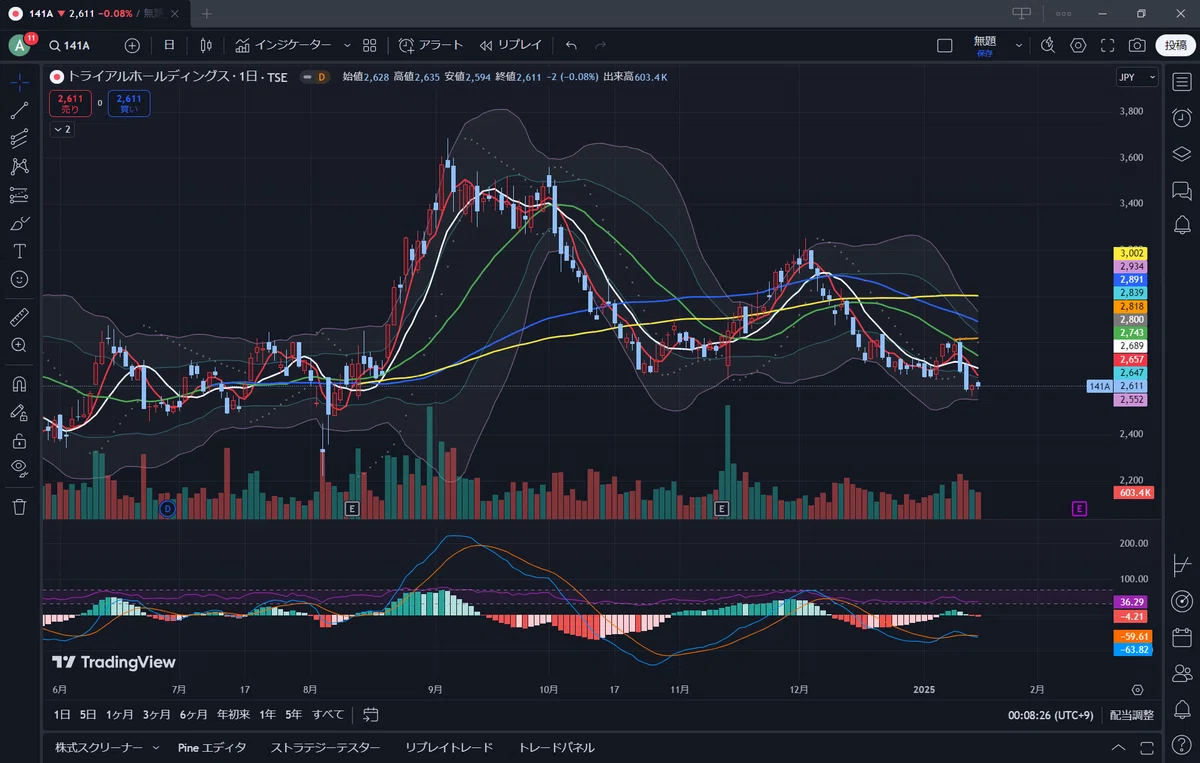Select the ruler measure tool
The image size is (1200, 763).
click(19, 318)
